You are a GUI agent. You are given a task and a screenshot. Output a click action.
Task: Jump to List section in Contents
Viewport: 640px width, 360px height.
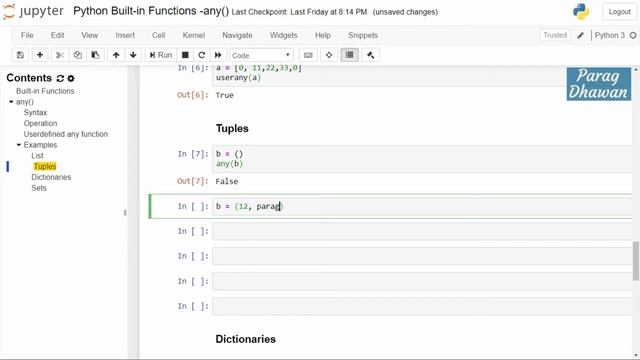pos(37,156)
